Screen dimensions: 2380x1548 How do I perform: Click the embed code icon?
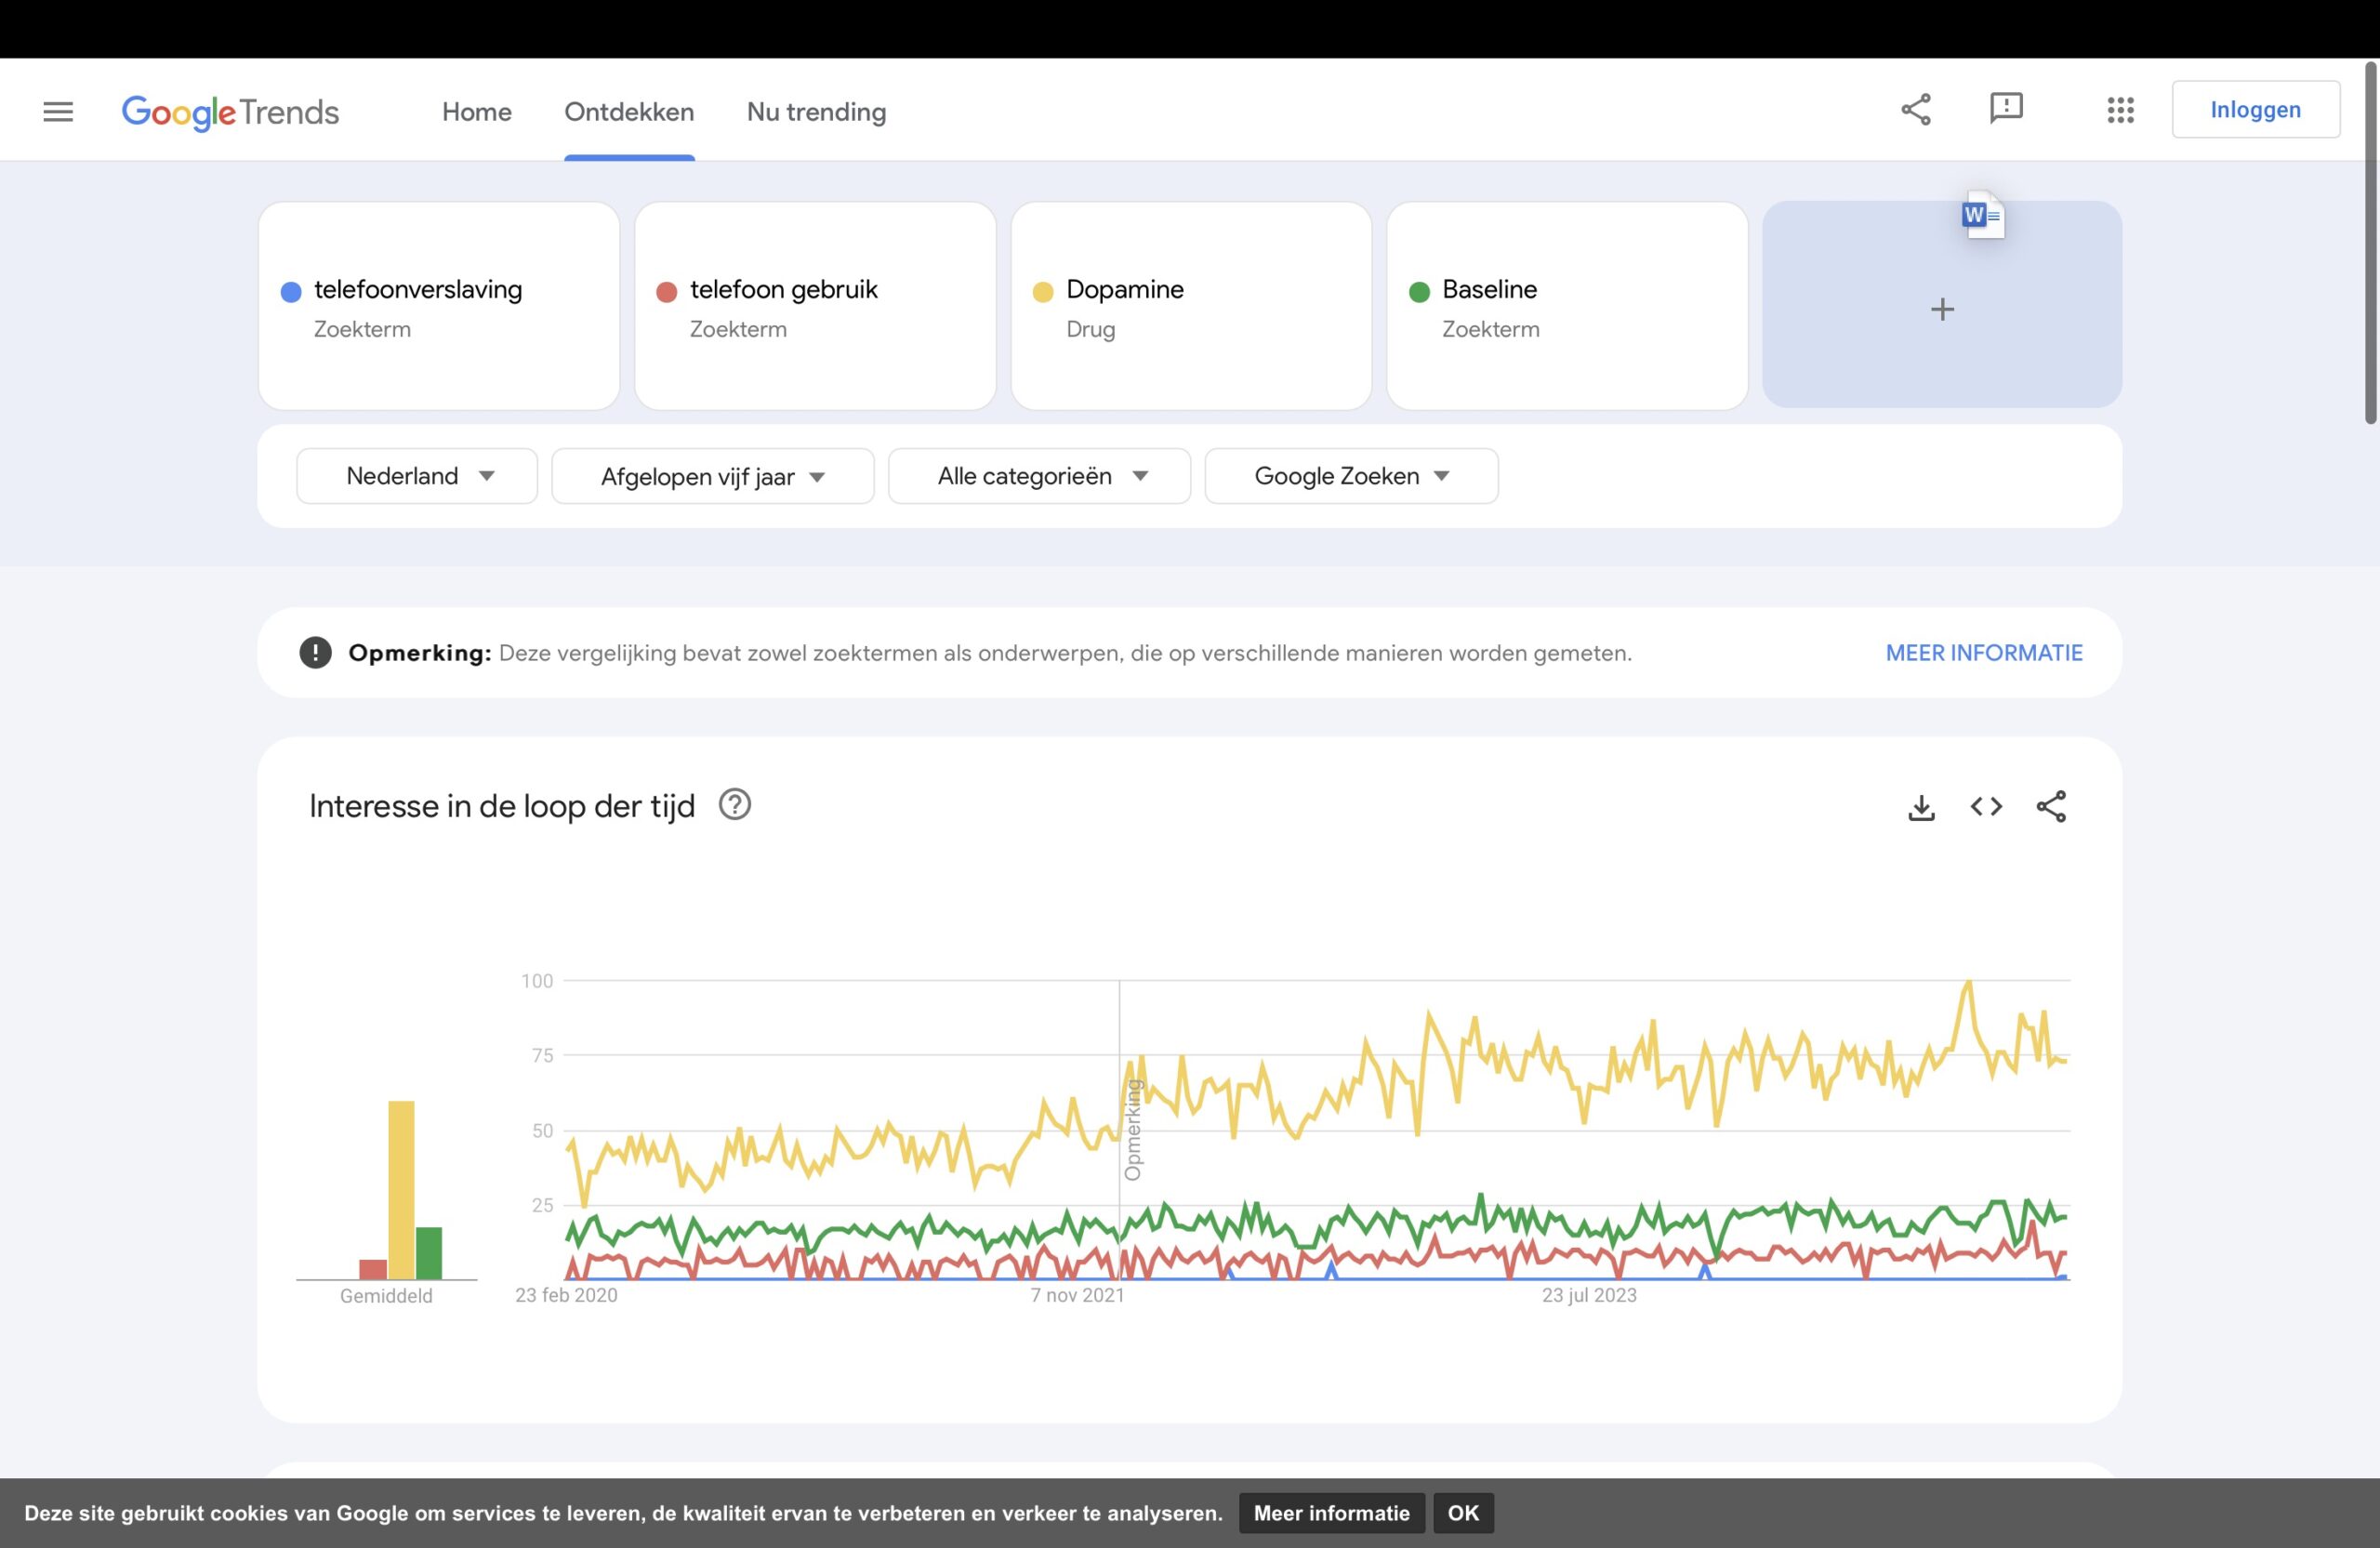[x=1986, y=806]
